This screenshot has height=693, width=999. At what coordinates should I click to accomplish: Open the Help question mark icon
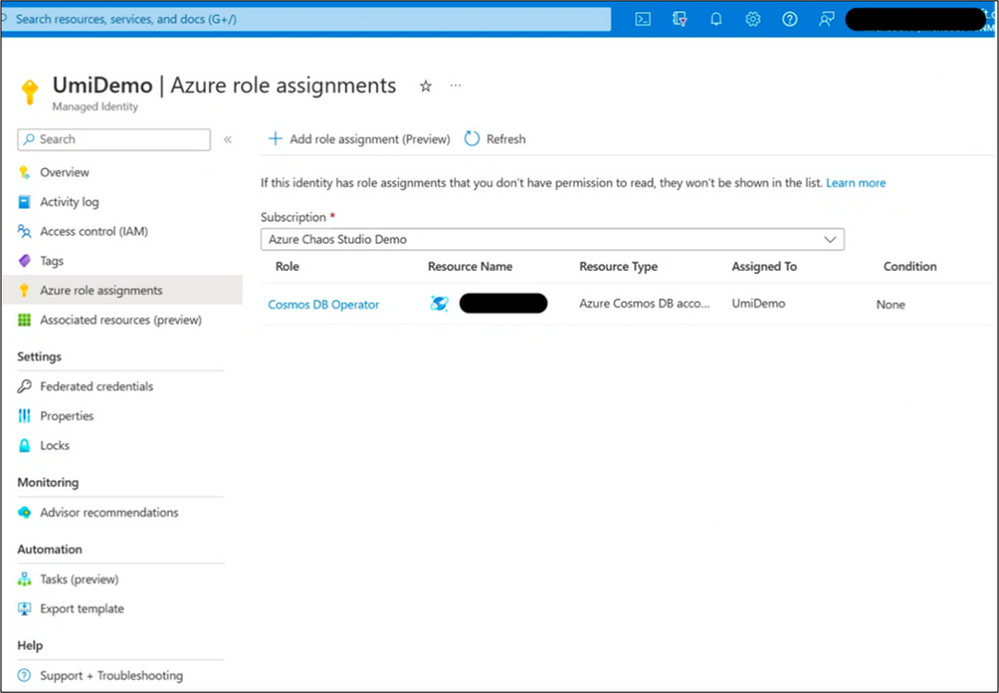coord(789,19)
